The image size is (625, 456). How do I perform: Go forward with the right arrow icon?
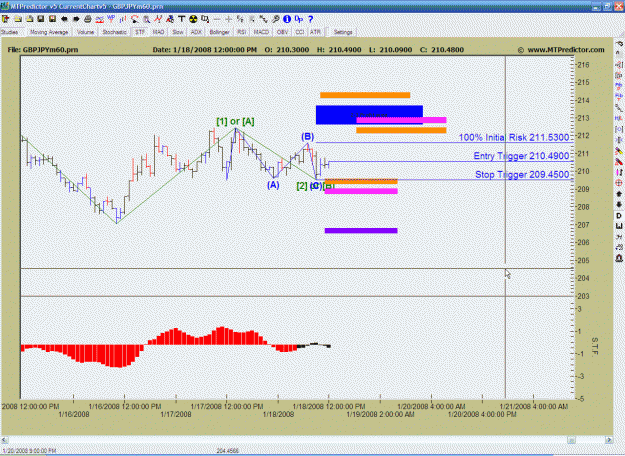click(76, 19)
